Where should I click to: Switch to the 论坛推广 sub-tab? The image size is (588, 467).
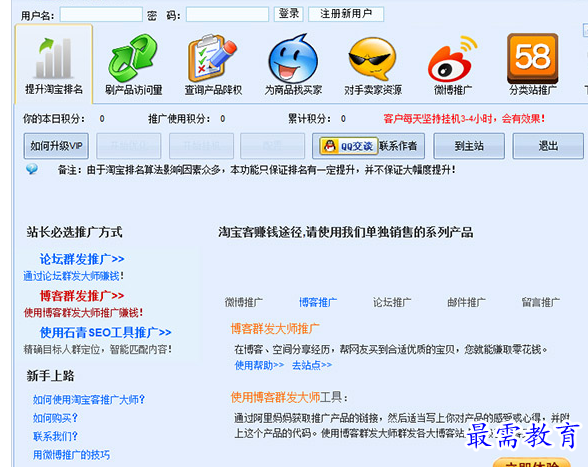pyautogui.click(x=392, y=302)
